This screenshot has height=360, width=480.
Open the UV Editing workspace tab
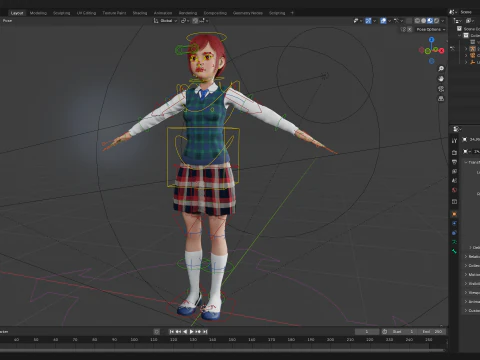pyautogui.click(x=86, y=13)
